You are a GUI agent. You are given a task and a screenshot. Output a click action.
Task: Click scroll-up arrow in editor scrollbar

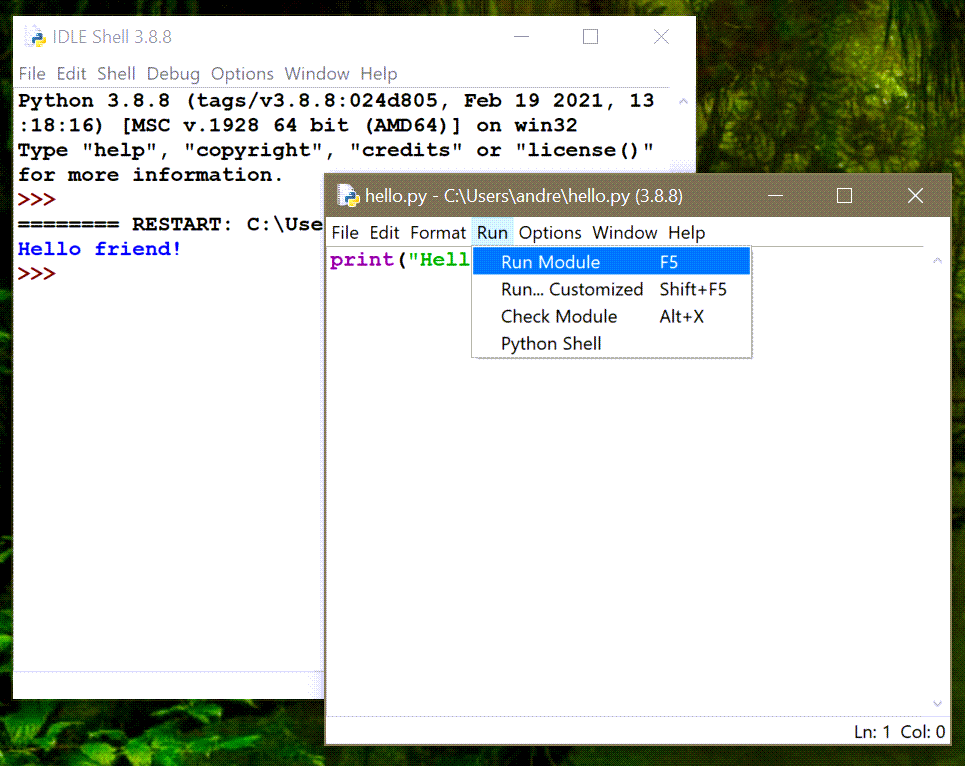click(x=937, y=261)
